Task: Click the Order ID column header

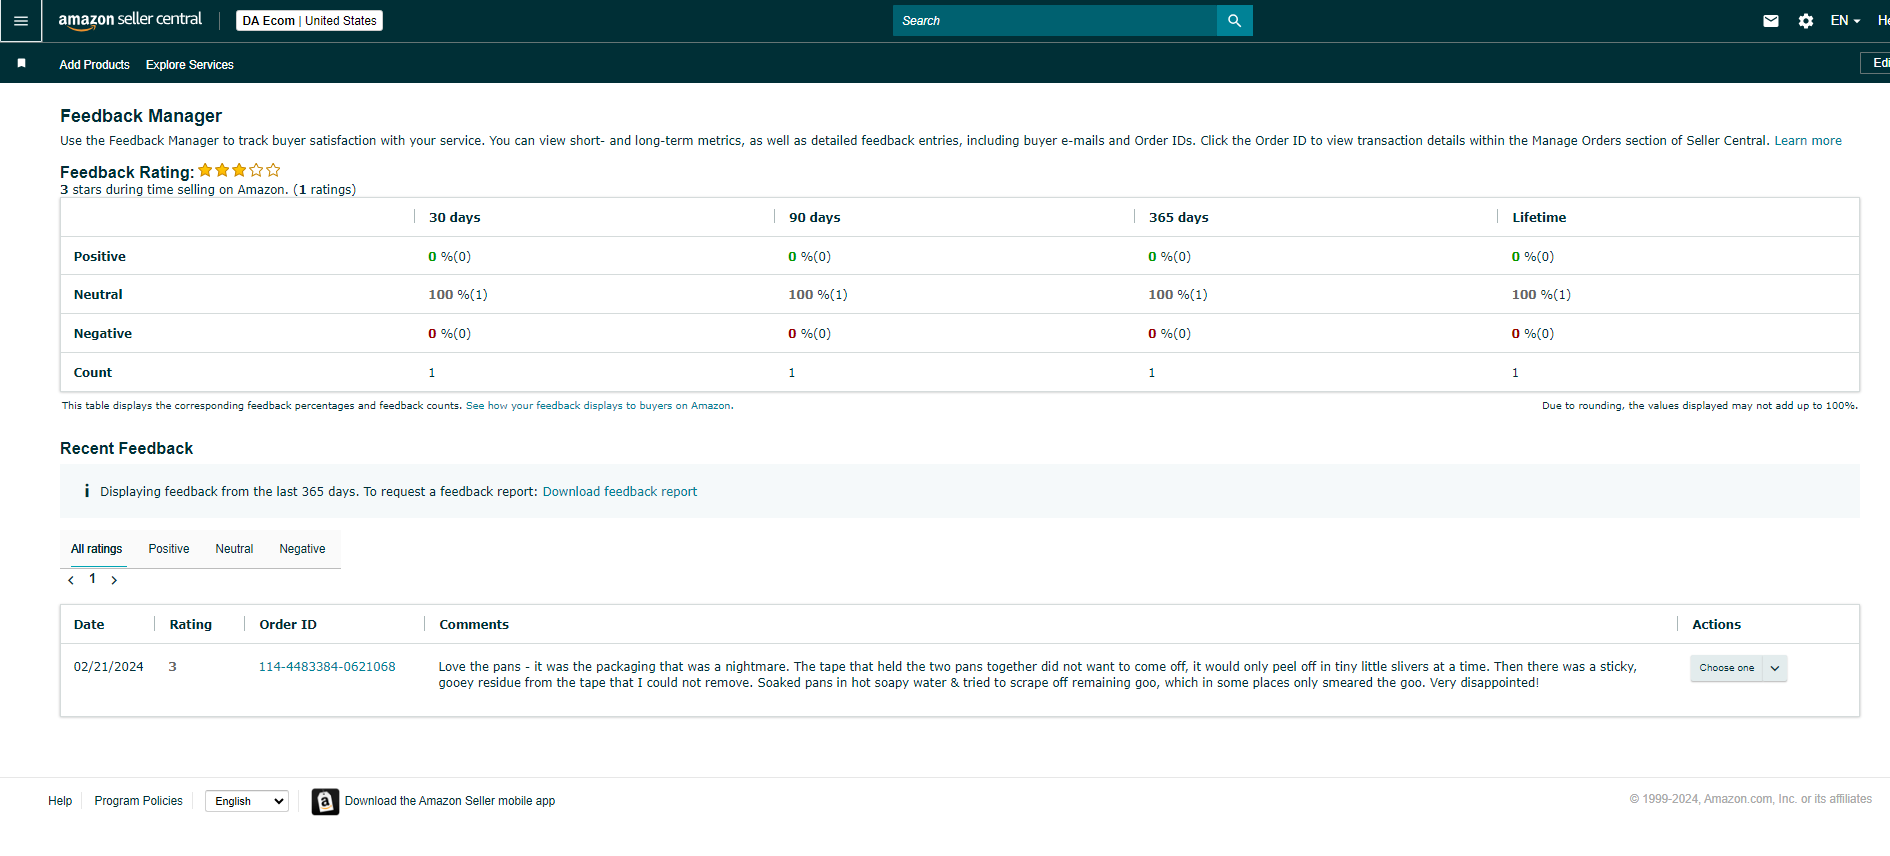Action: point(288,625)
